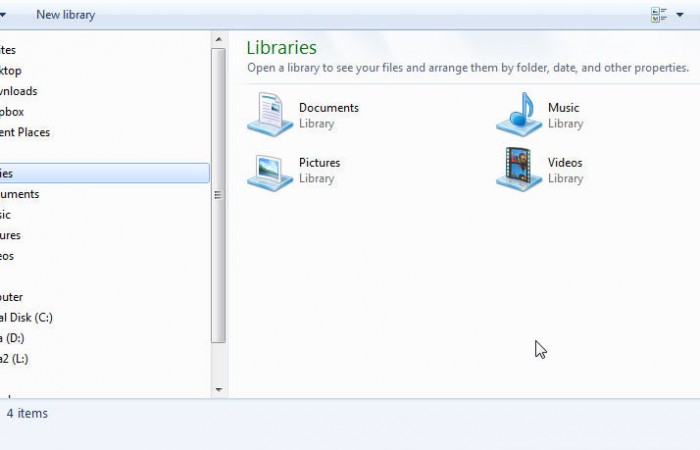Open the Organize dropdown arrow at toolbar left
Screen dimensions: 700x450
click(3, 15)
